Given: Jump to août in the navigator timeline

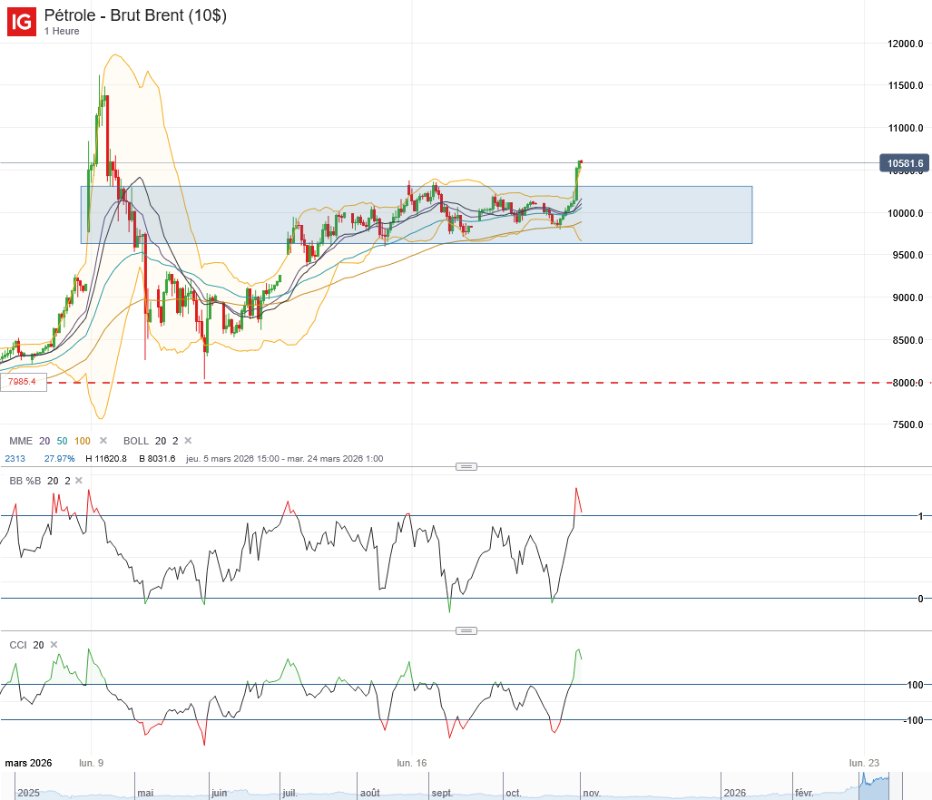Looking at the screenshot, I should click(370, 793).
